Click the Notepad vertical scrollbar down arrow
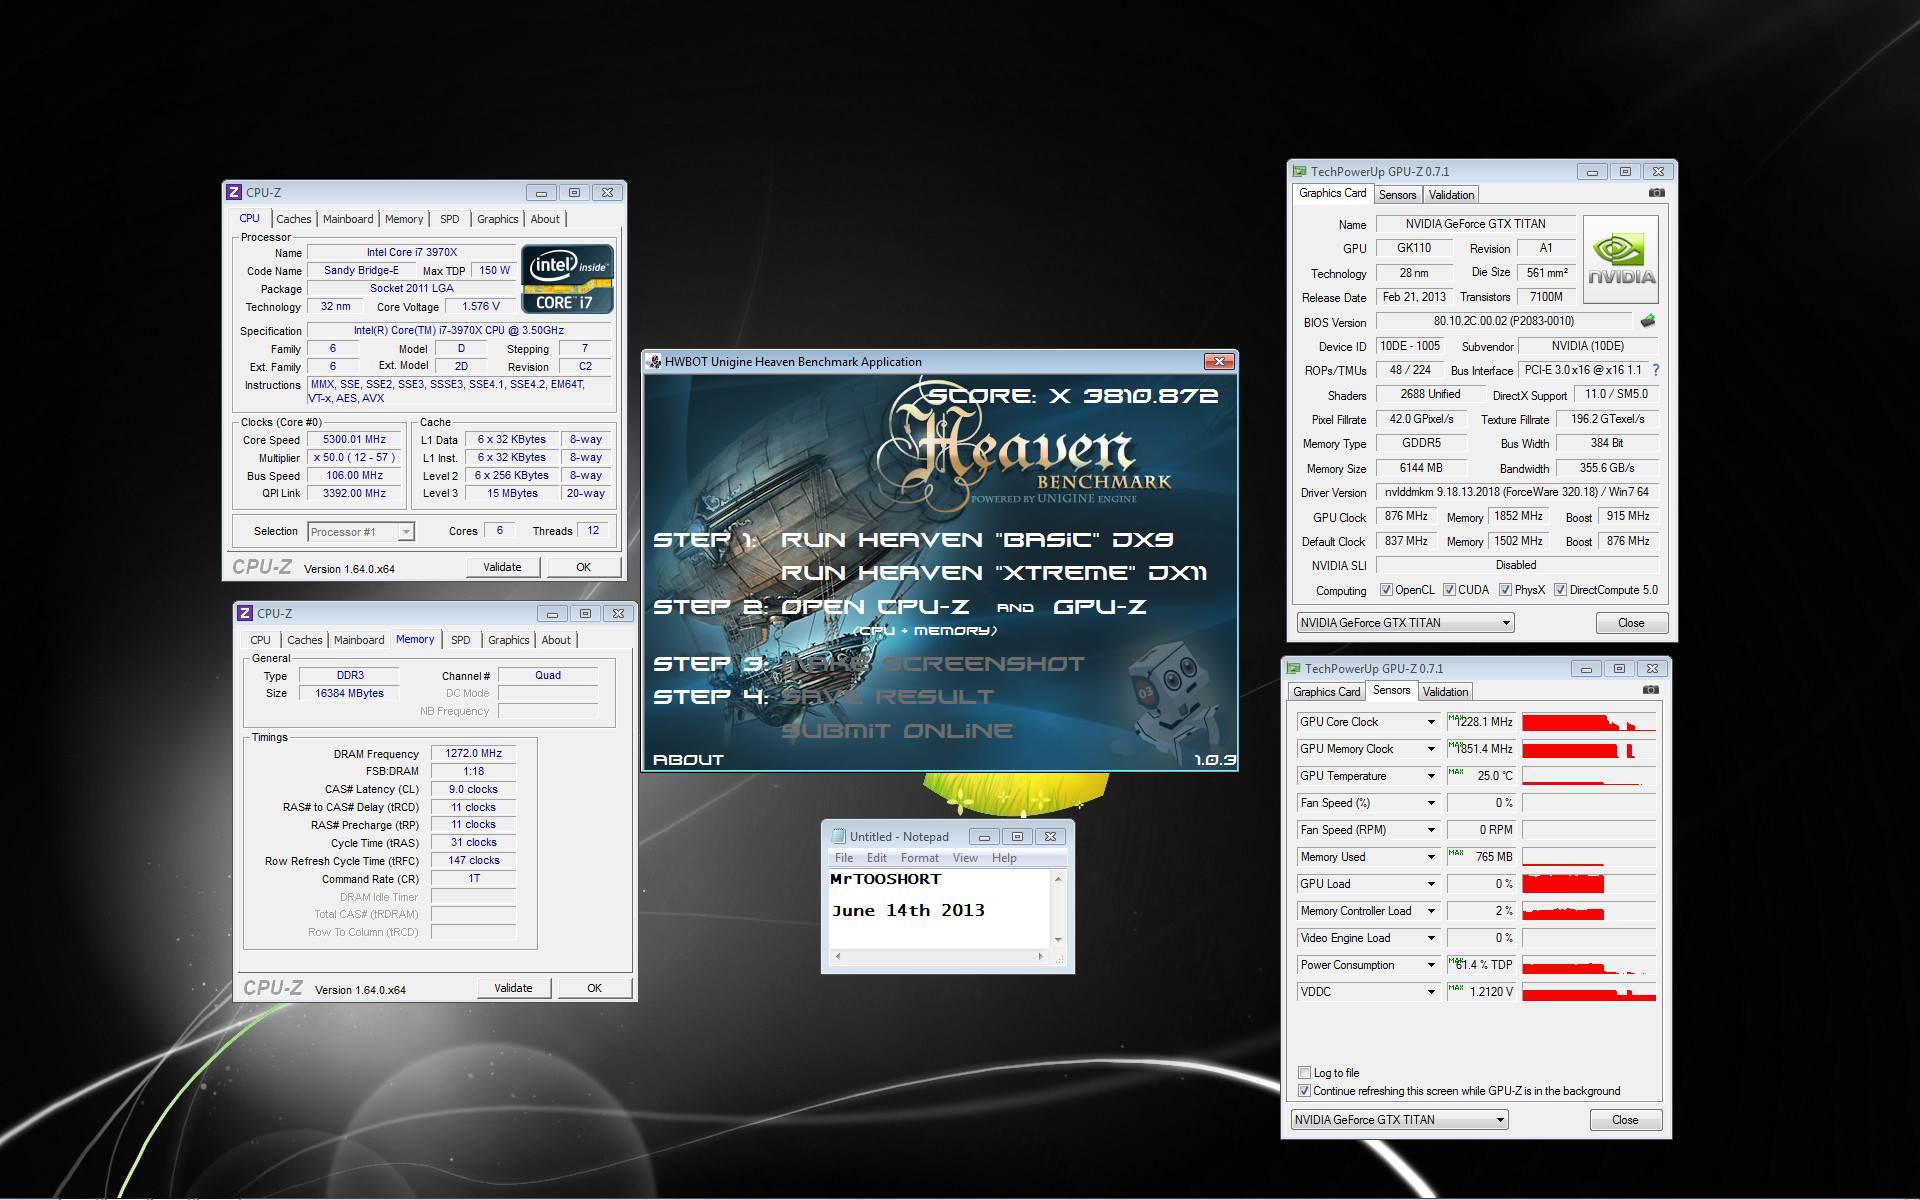The height and width of the screenshot is (1200, 1920). (x=1058, y=940)
